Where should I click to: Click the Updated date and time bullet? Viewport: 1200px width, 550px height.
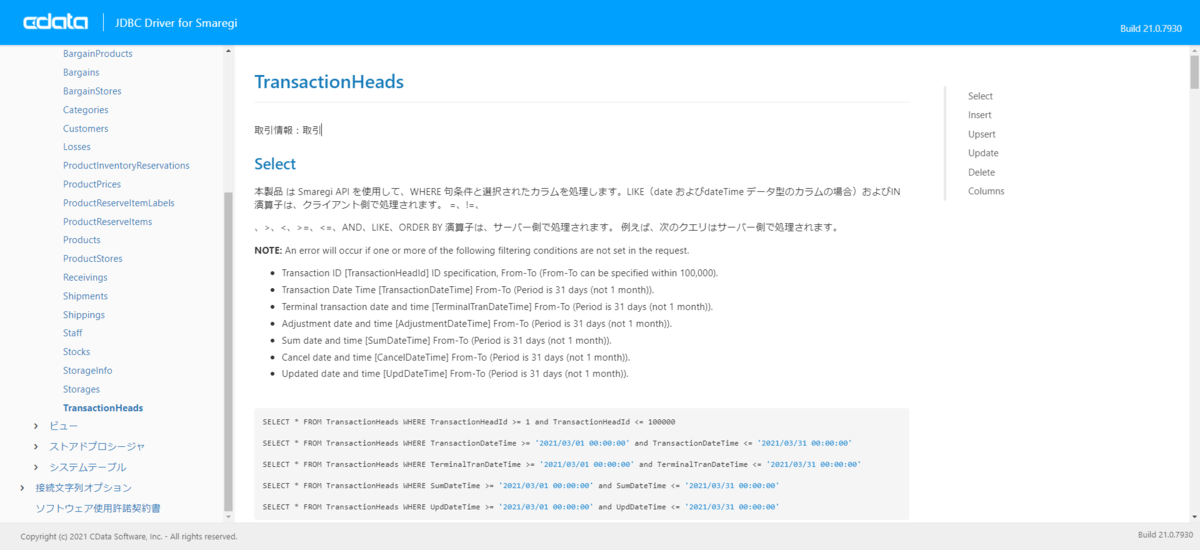(x=455, y=374)
